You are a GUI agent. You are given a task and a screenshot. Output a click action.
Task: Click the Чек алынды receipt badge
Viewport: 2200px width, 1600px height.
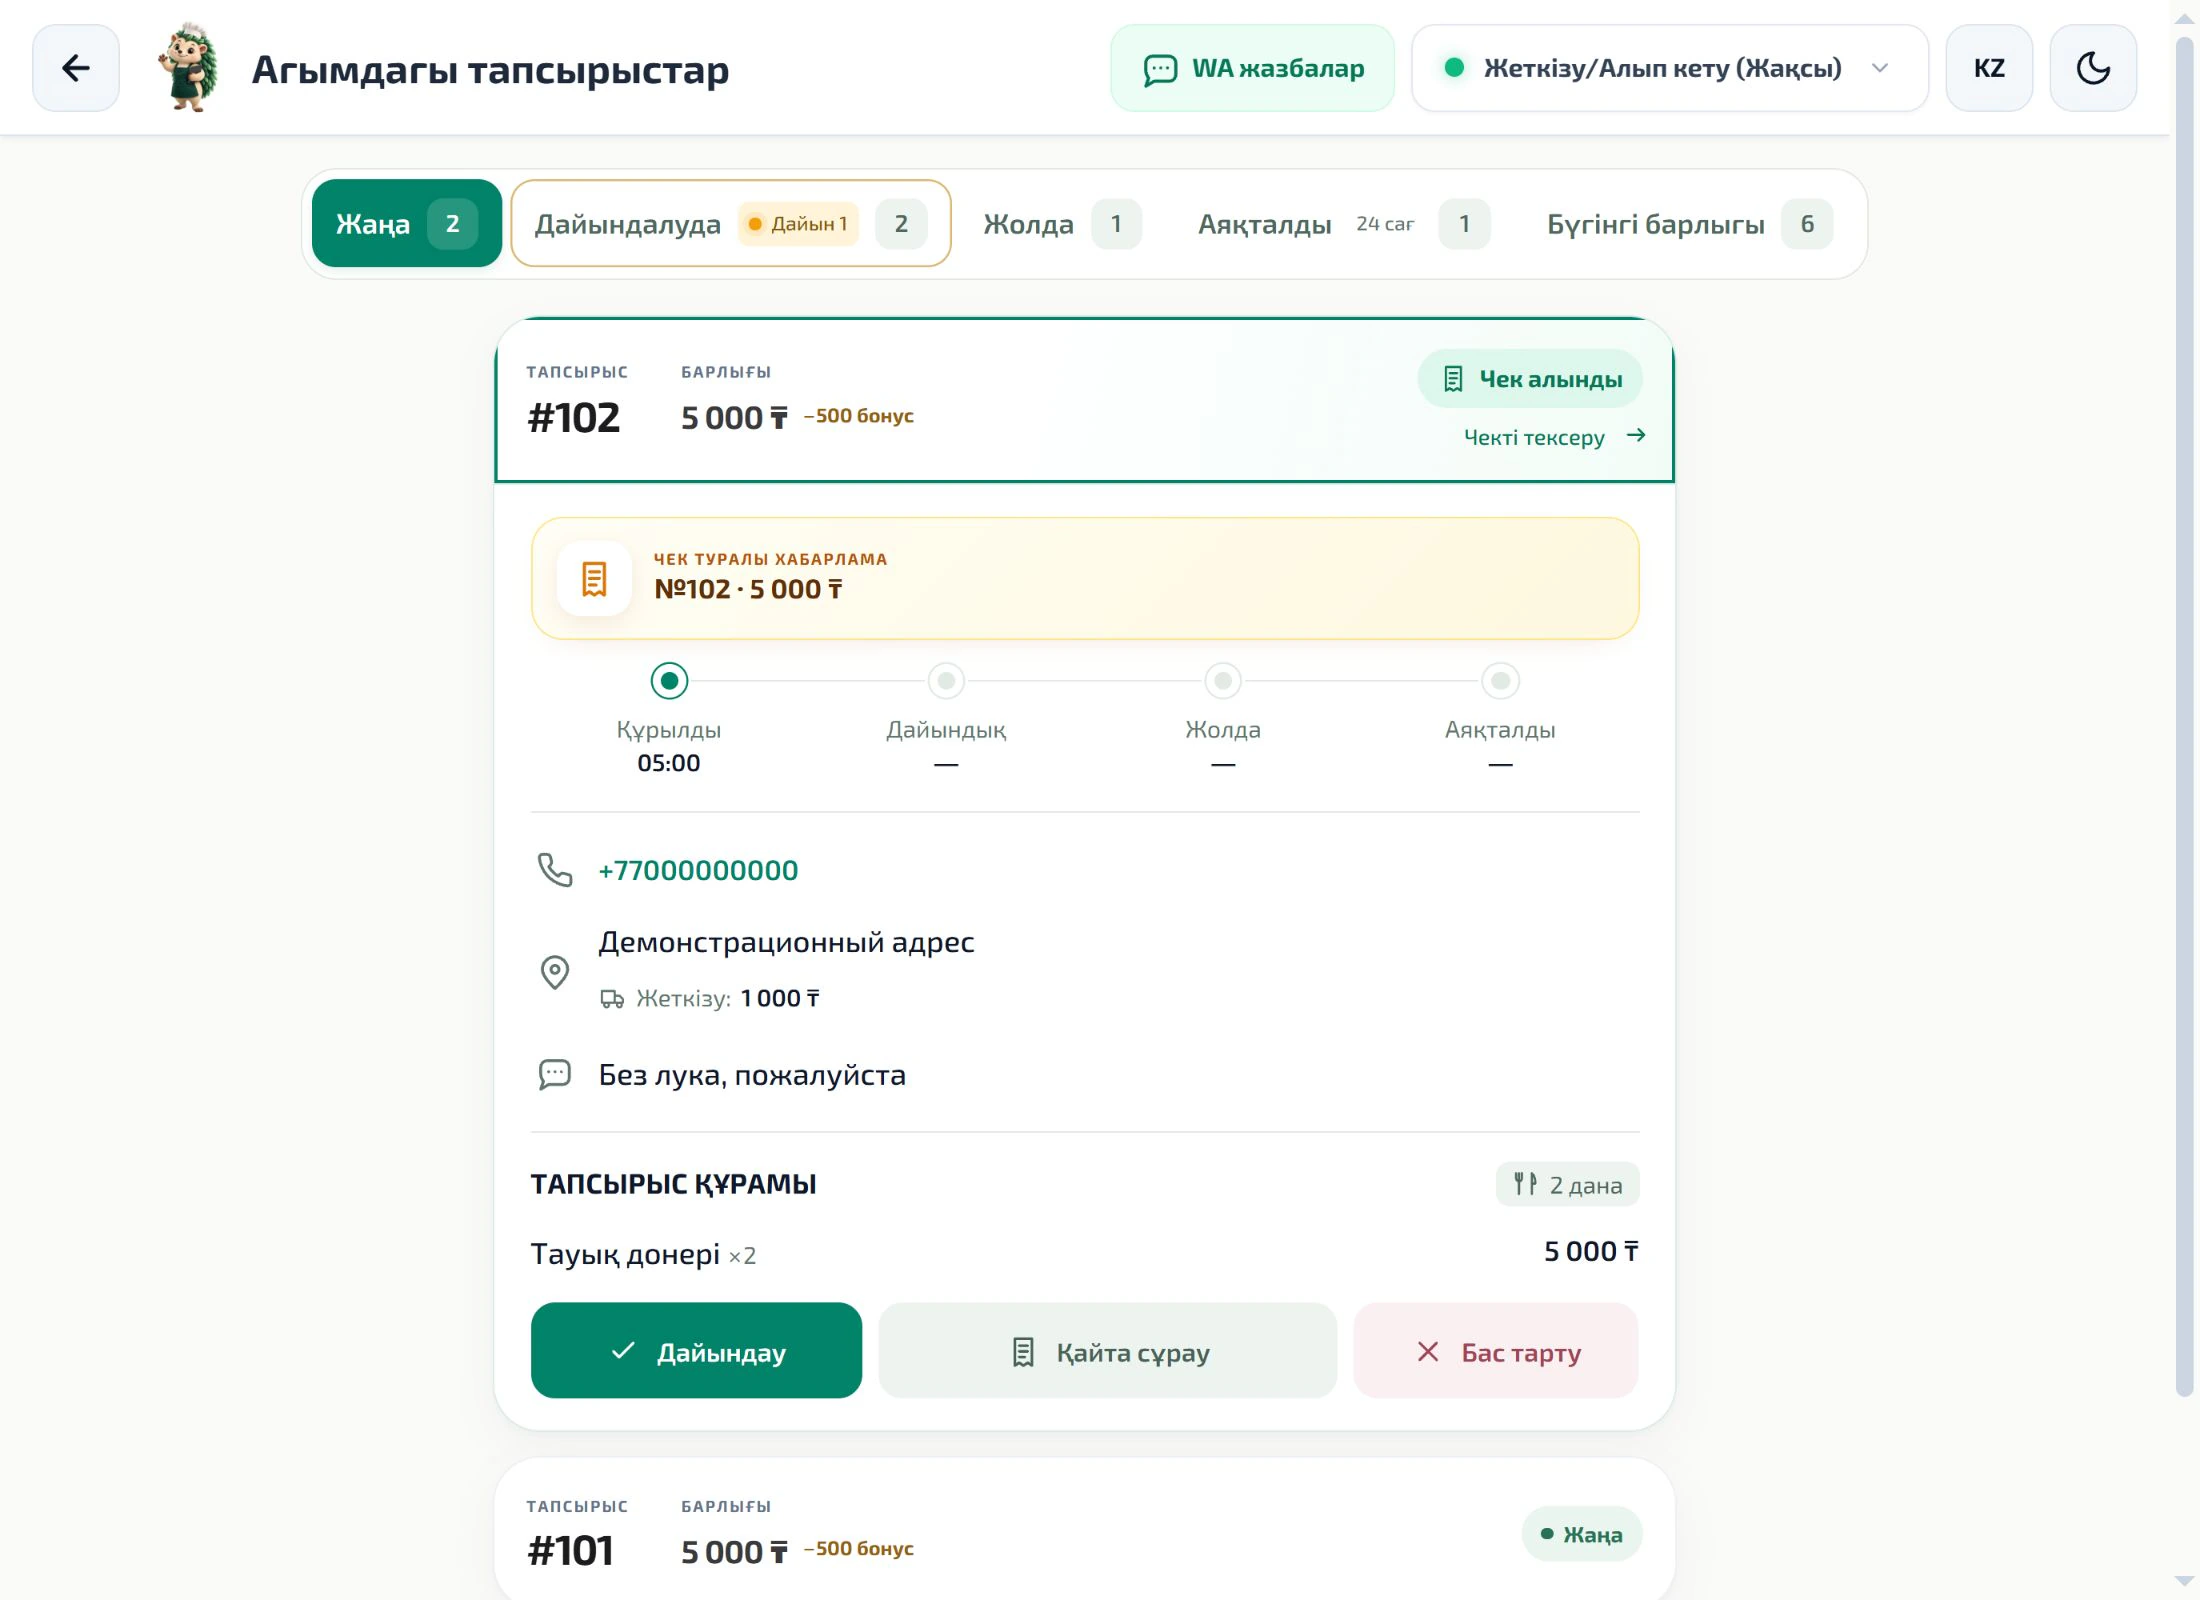(x=1530, y=379)
